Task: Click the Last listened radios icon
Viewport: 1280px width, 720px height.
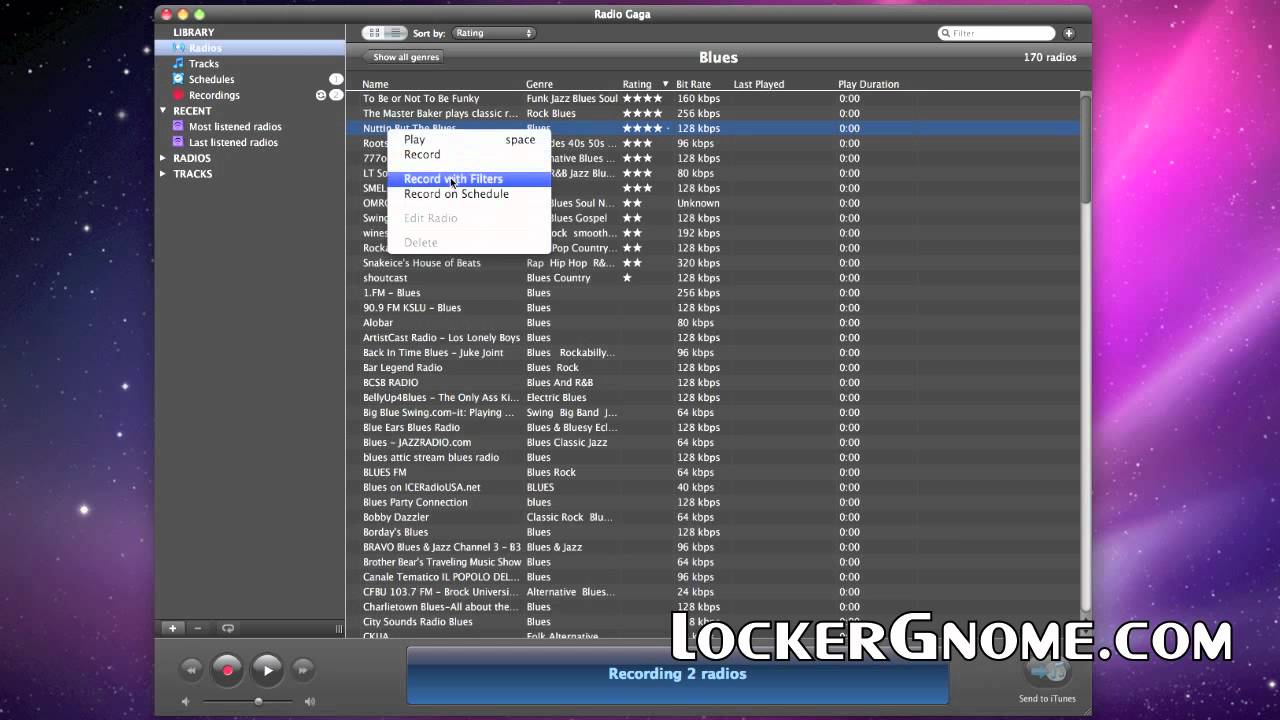Action: pyautogui.click(x=178, y=142)
